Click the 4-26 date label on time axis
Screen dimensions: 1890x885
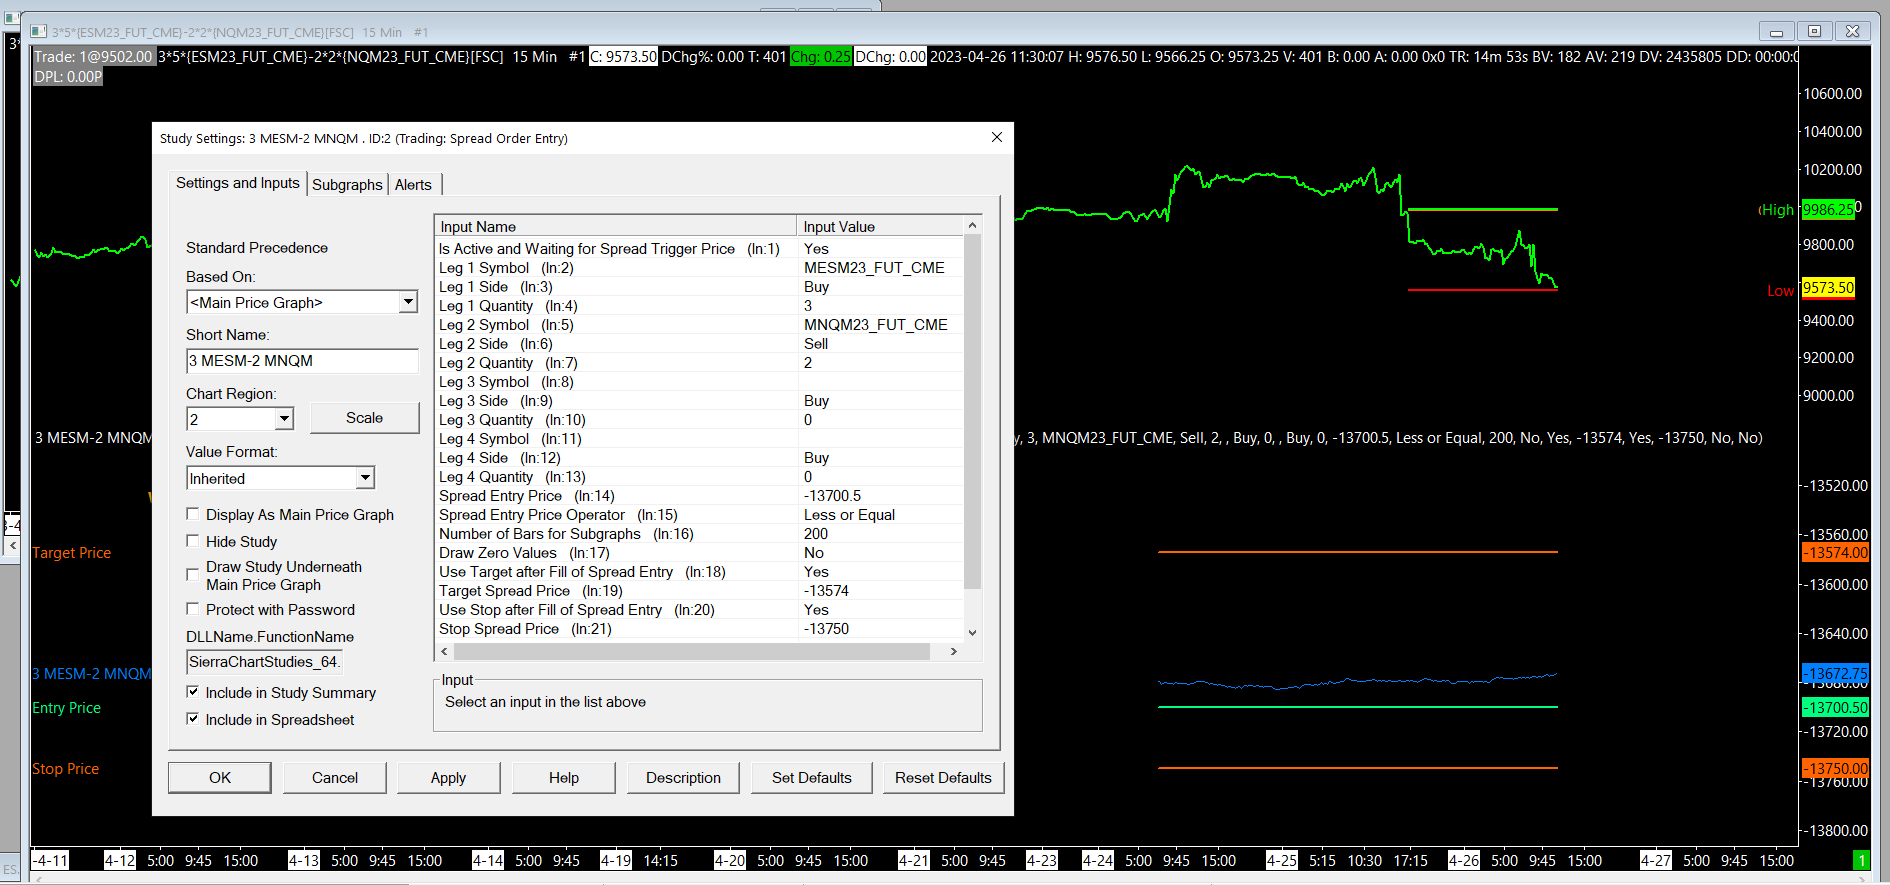point(1464,860)
